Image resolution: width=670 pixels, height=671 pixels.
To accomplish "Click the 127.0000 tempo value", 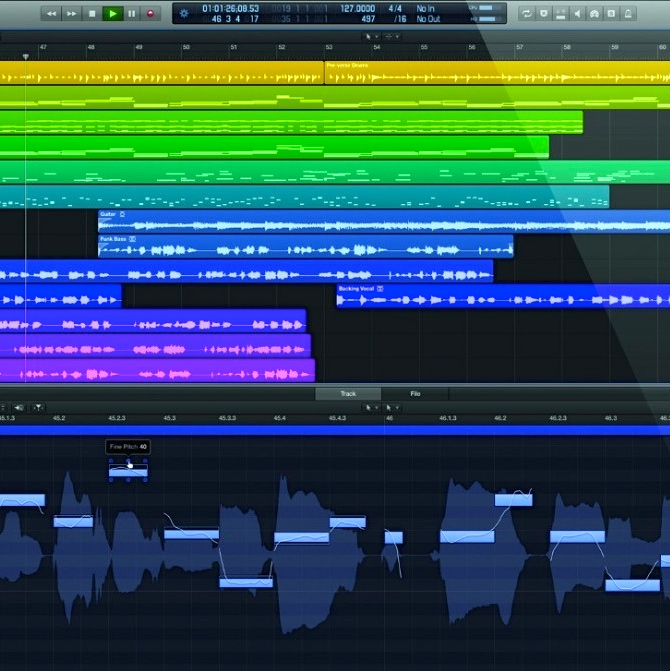I will pos(357,9).
